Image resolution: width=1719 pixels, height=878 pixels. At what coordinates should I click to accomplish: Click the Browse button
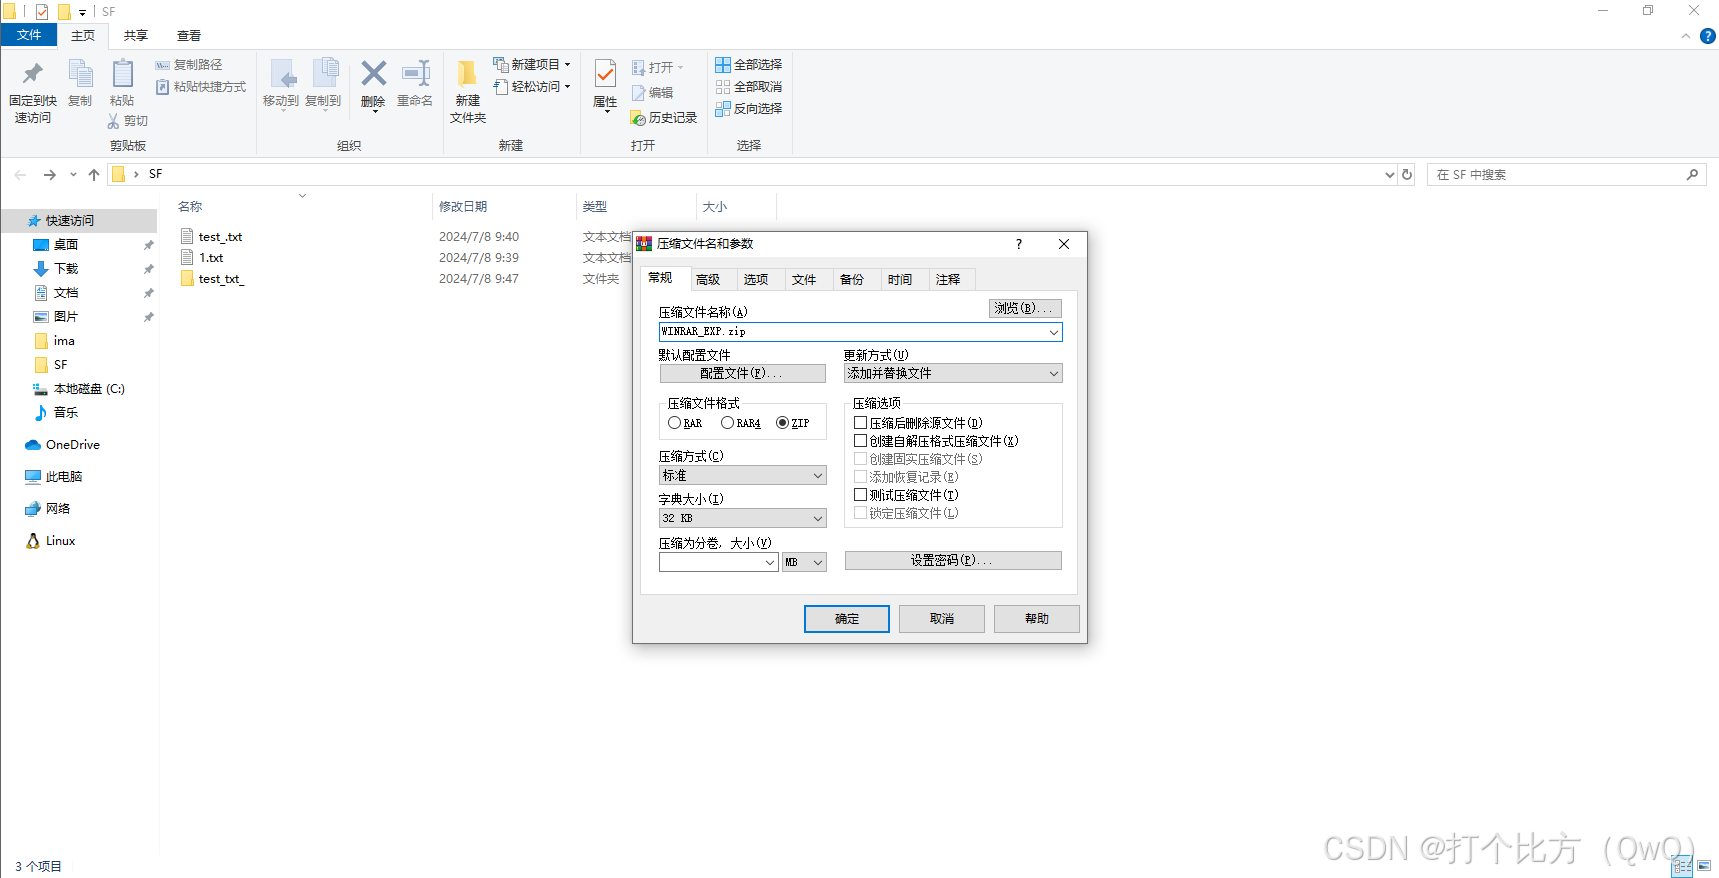pyautogui.click(x=1025, y=308)
